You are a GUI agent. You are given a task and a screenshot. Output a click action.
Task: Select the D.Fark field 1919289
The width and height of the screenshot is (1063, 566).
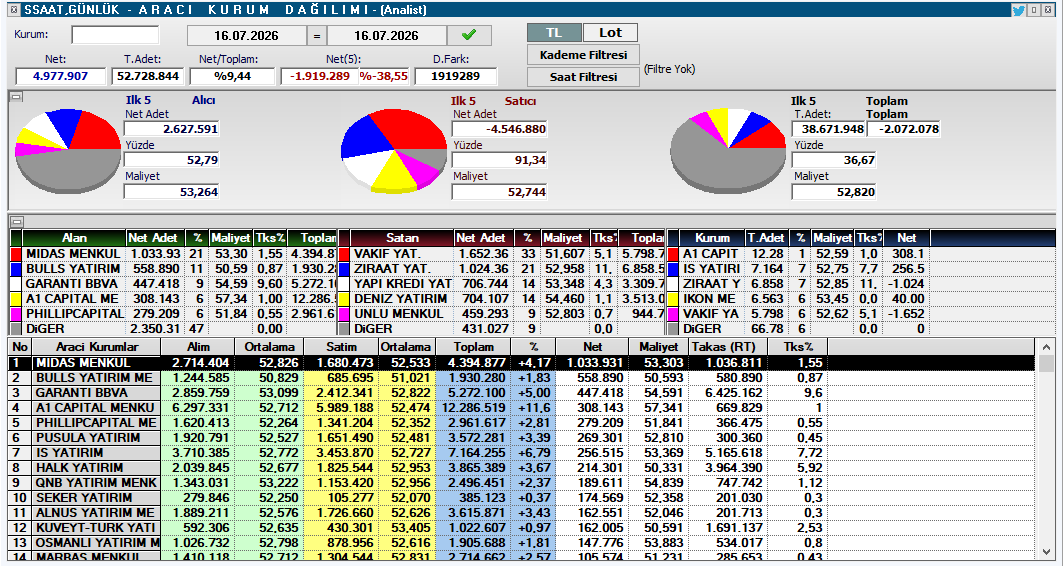pos(456,76)
